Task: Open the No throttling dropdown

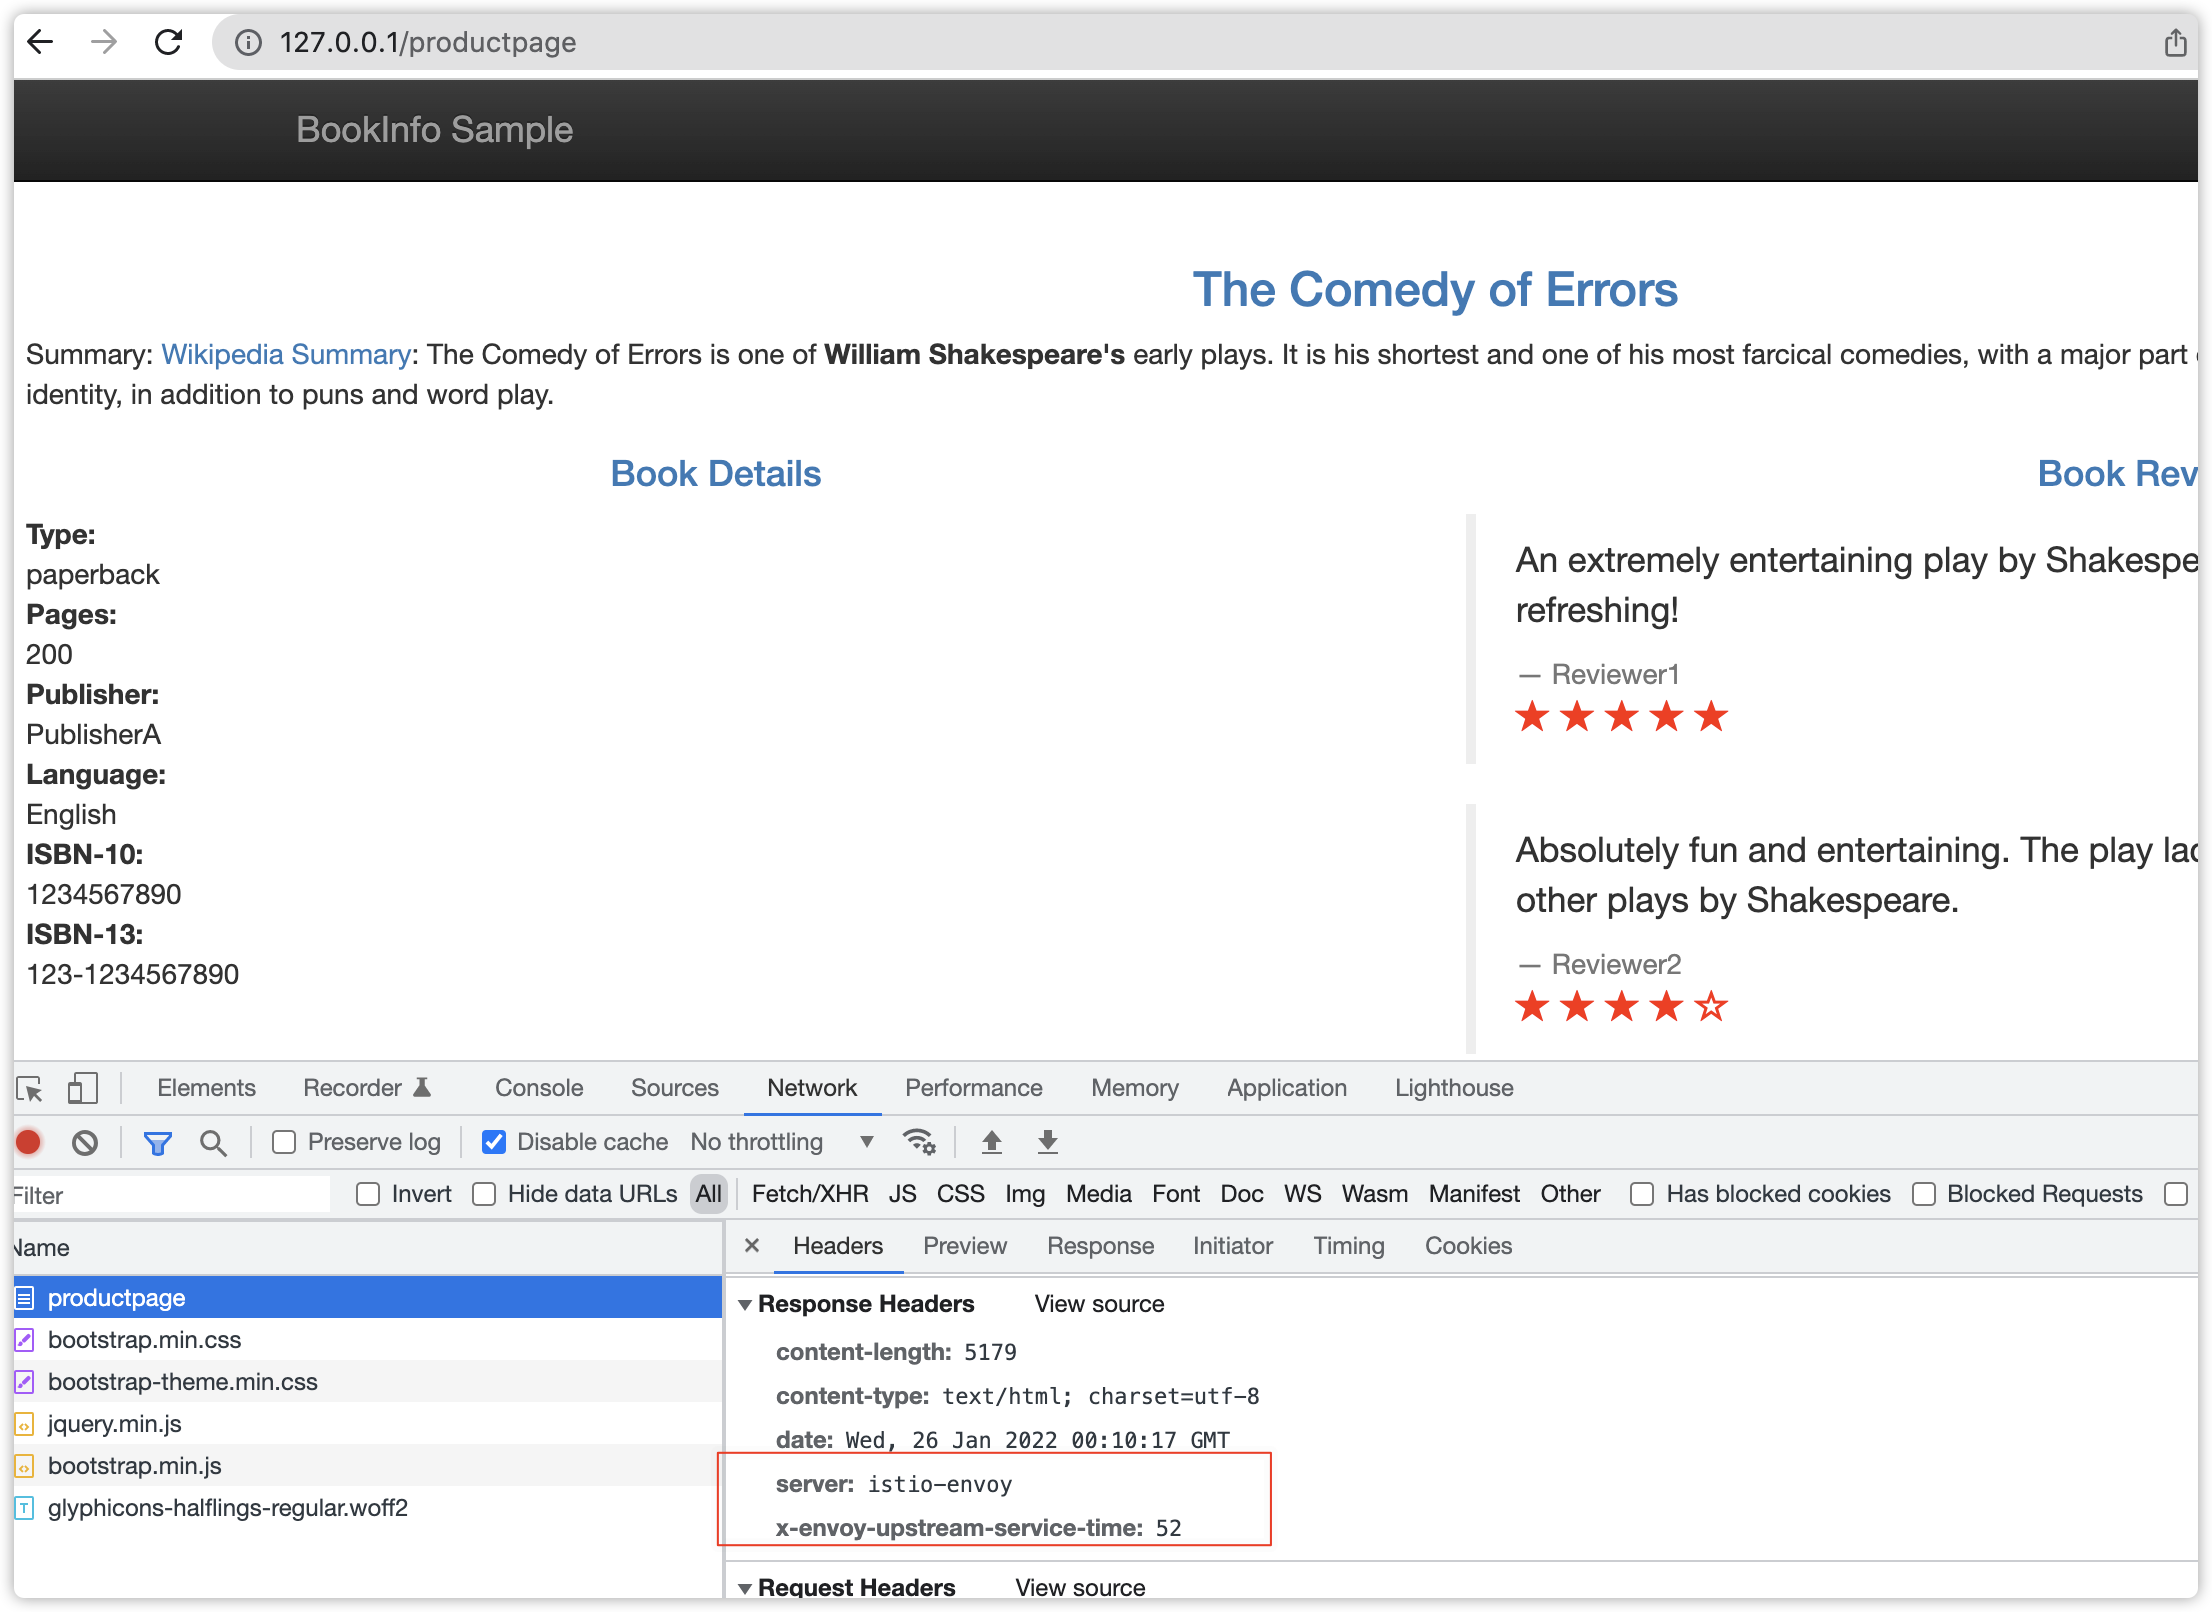Action: (782, 1142)
